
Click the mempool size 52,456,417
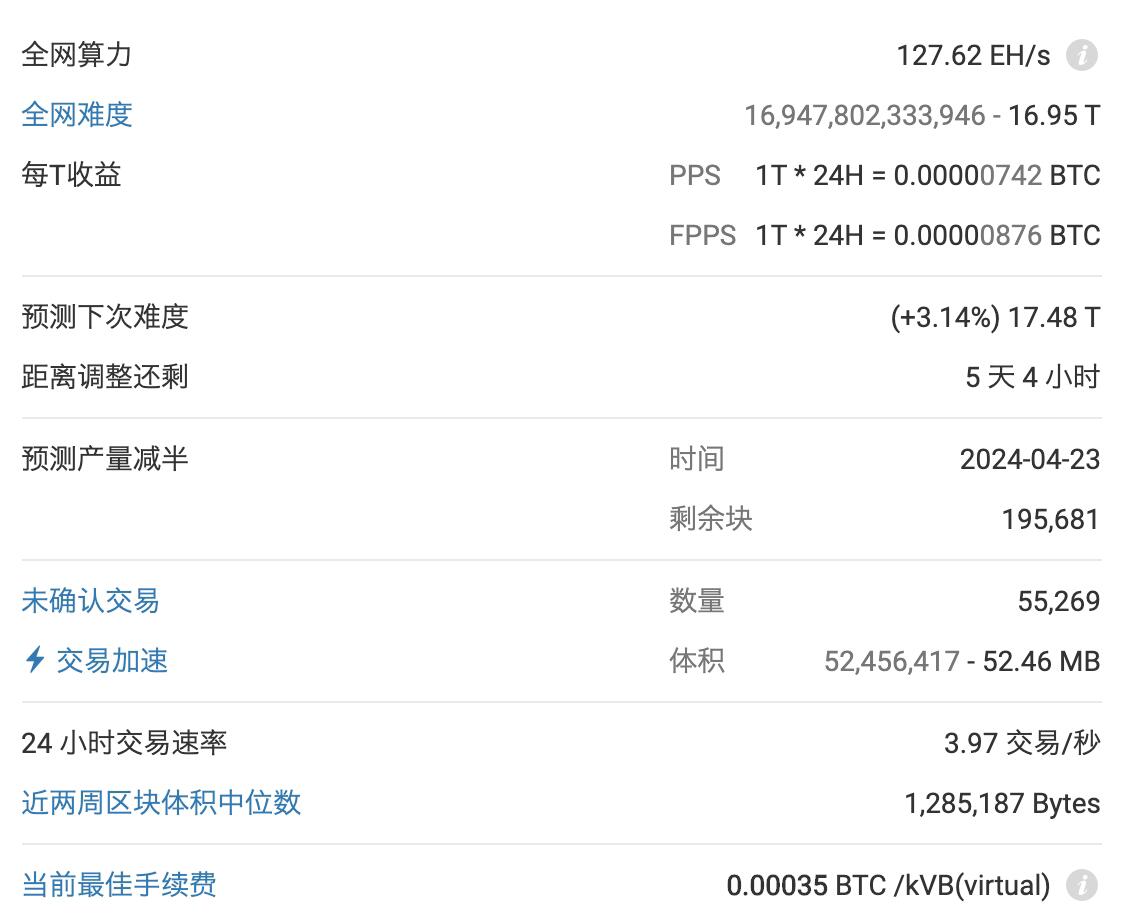click(x=890, y=661)
